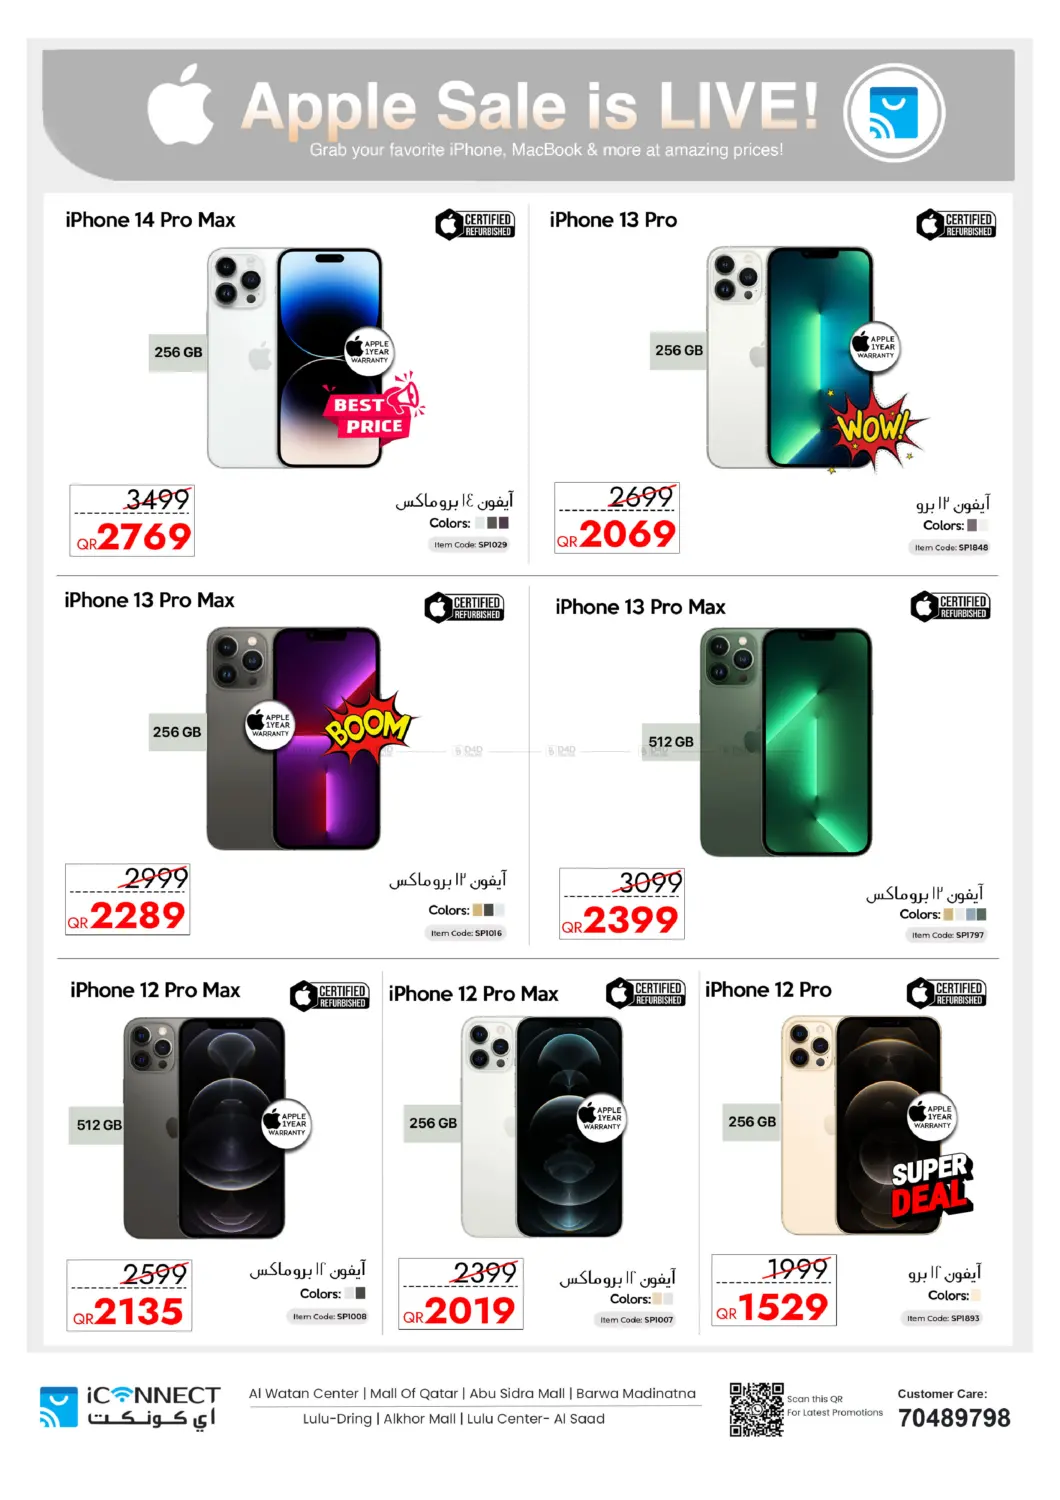Click the QR 1529 price for iPhone 12 Pro
Viewport: 1060px width, 1500px height.
pyautogui.click(x=774, y=1290)
